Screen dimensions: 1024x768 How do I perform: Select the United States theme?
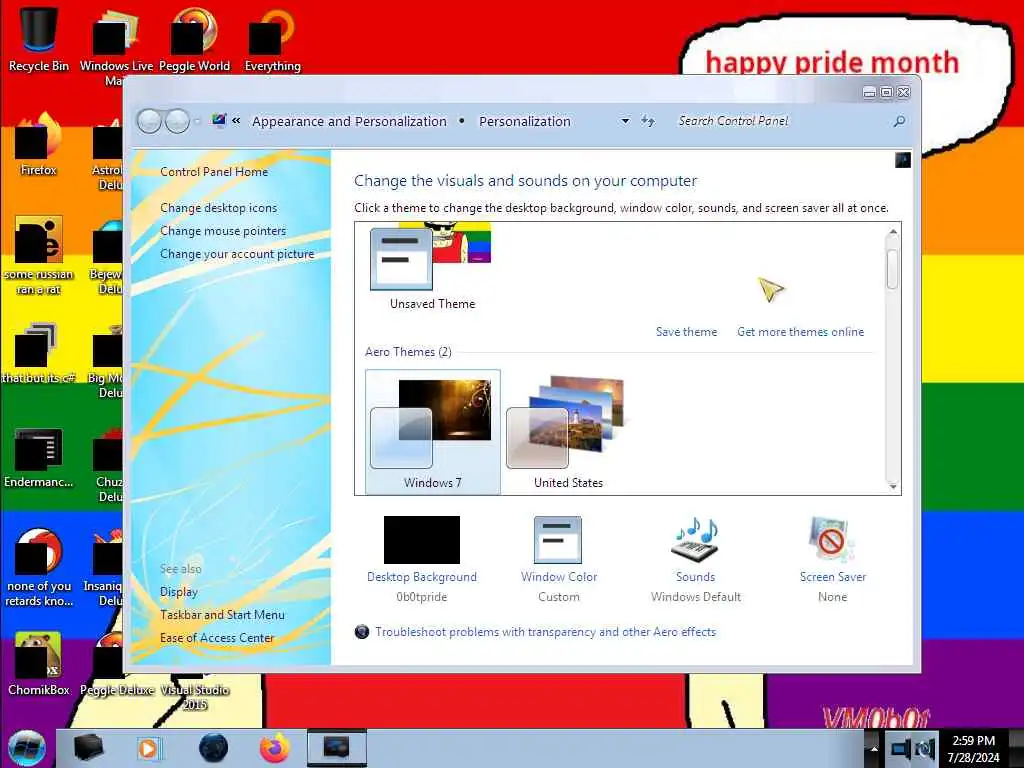(x=568, y=432)
